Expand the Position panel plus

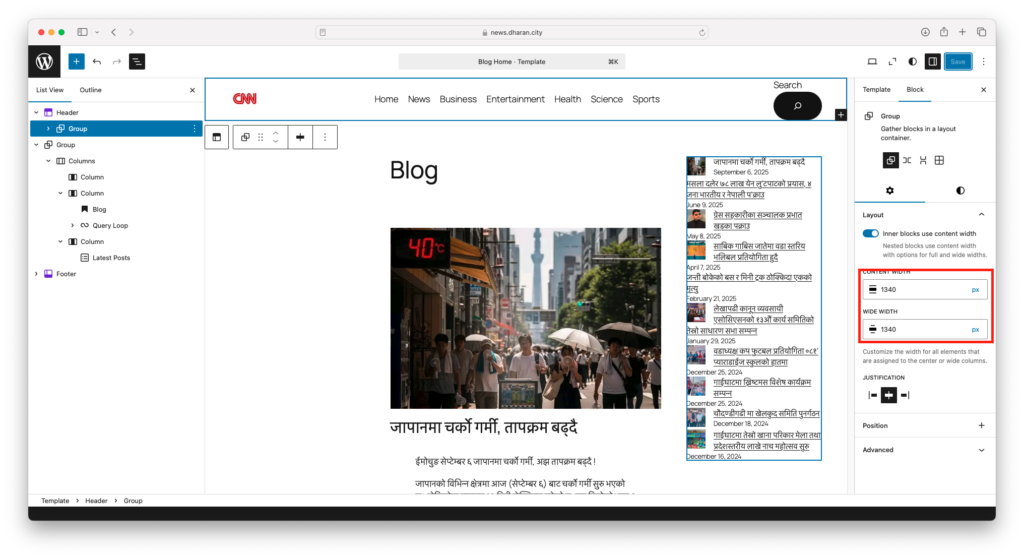click(981, 425)
